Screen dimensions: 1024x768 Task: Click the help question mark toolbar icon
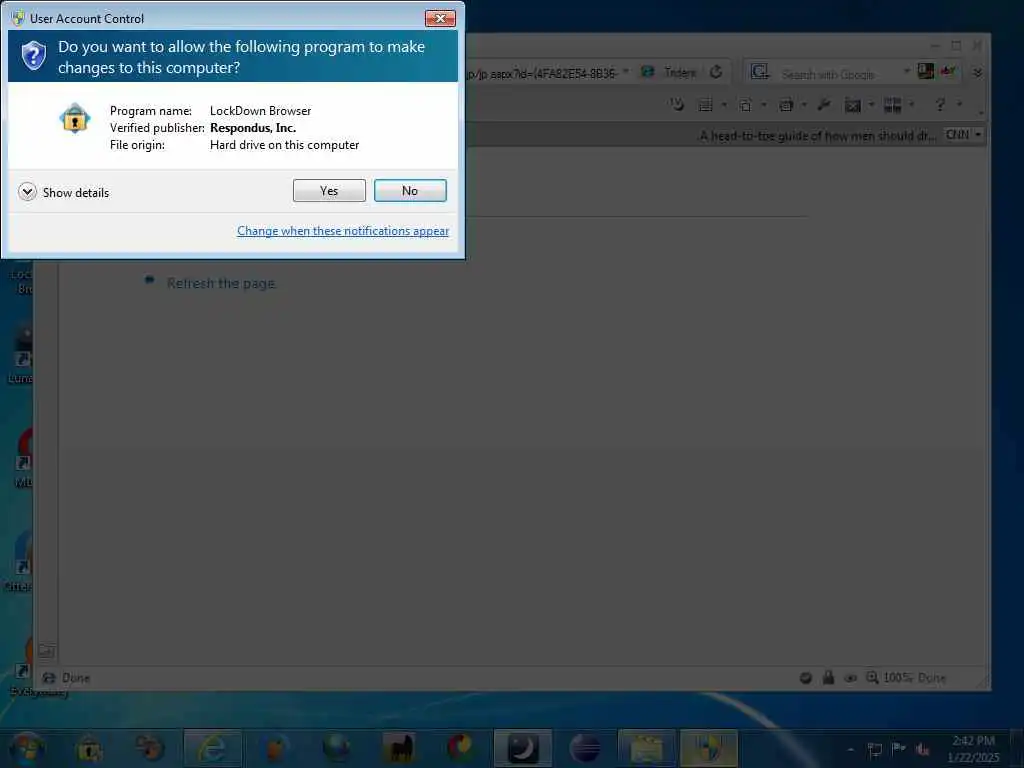pos(940,104)
